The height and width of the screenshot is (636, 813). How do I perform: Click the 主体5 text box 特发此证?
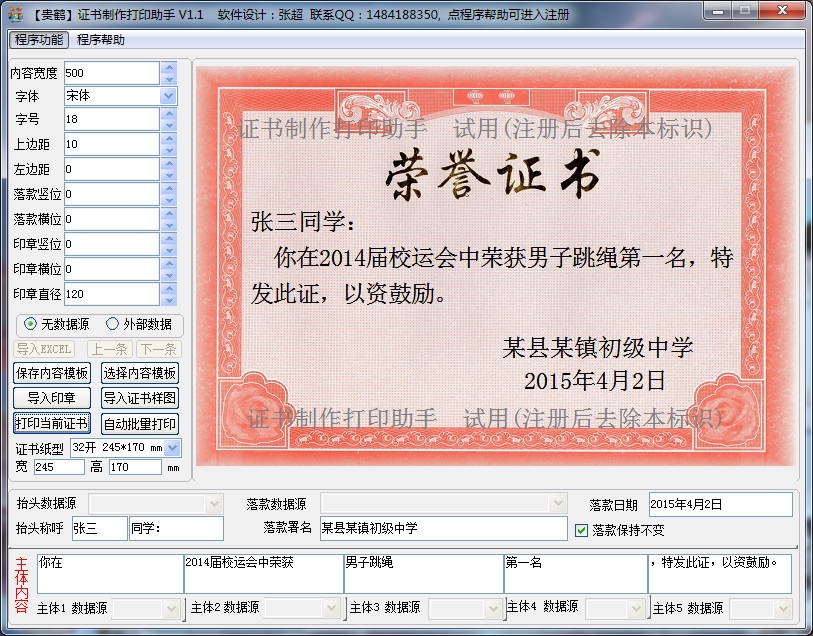point(720,574)
